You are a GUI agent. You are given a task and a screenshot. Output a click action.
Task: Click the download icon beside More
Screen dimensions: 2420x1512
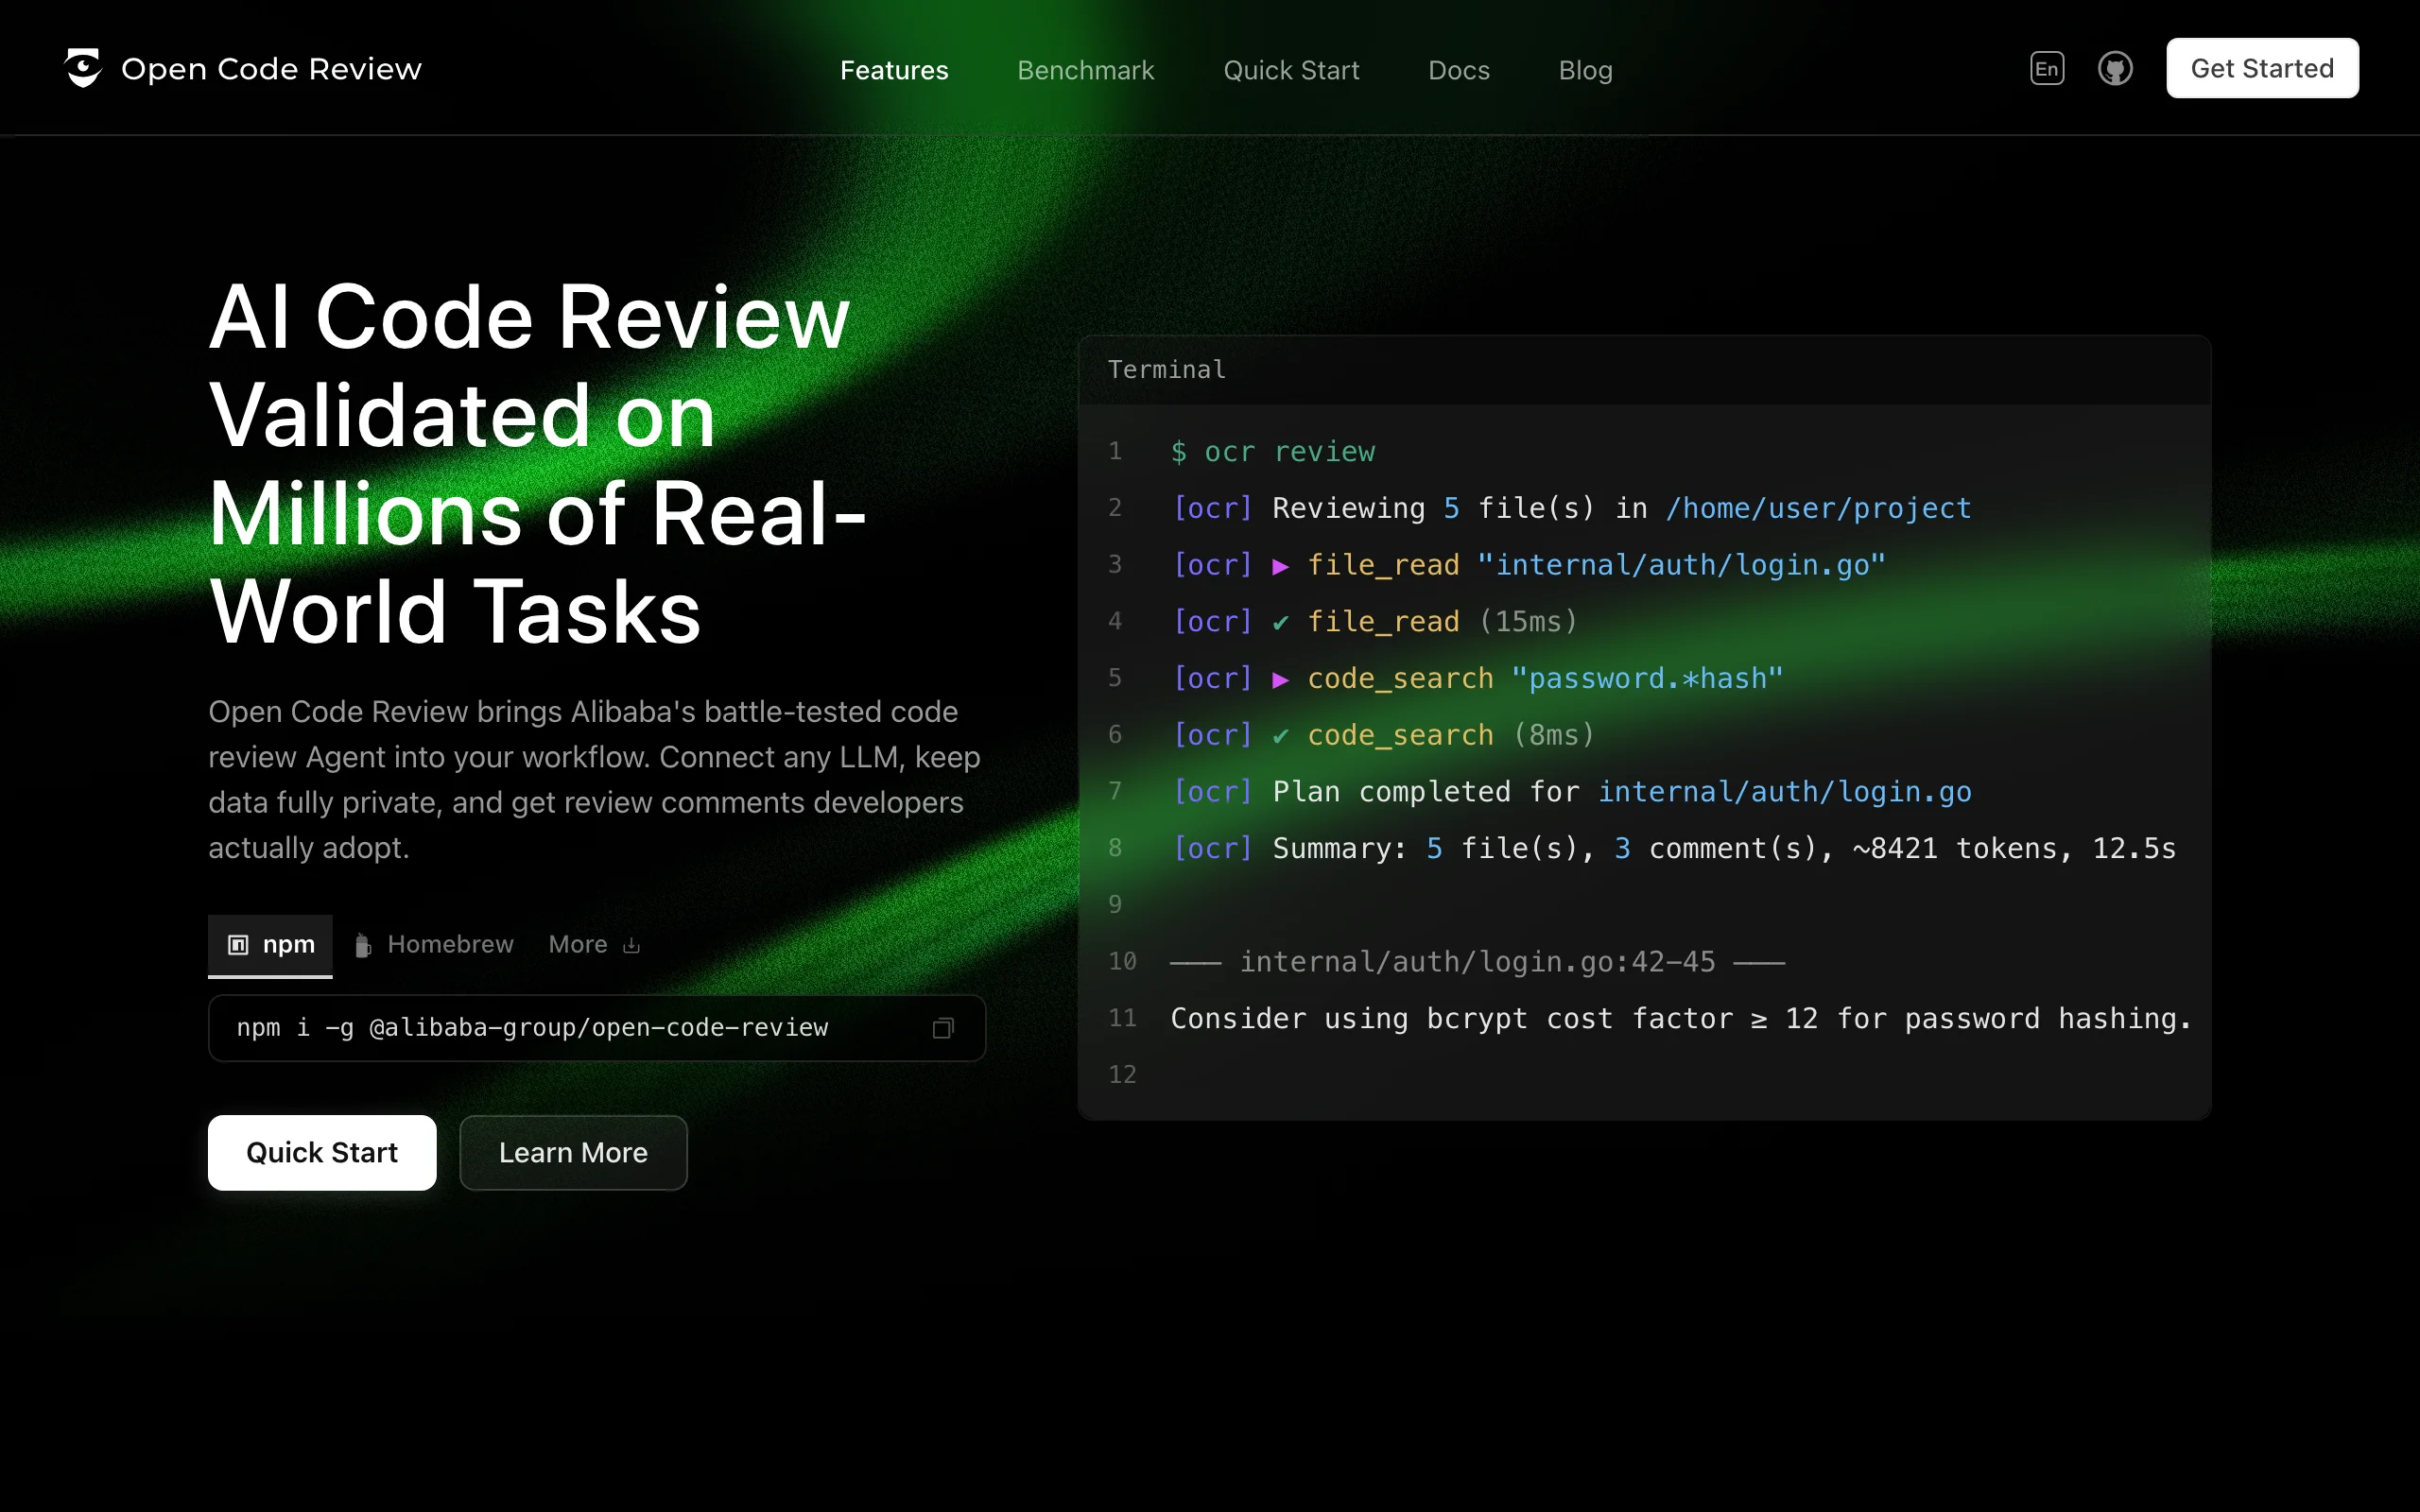point(631,945)
